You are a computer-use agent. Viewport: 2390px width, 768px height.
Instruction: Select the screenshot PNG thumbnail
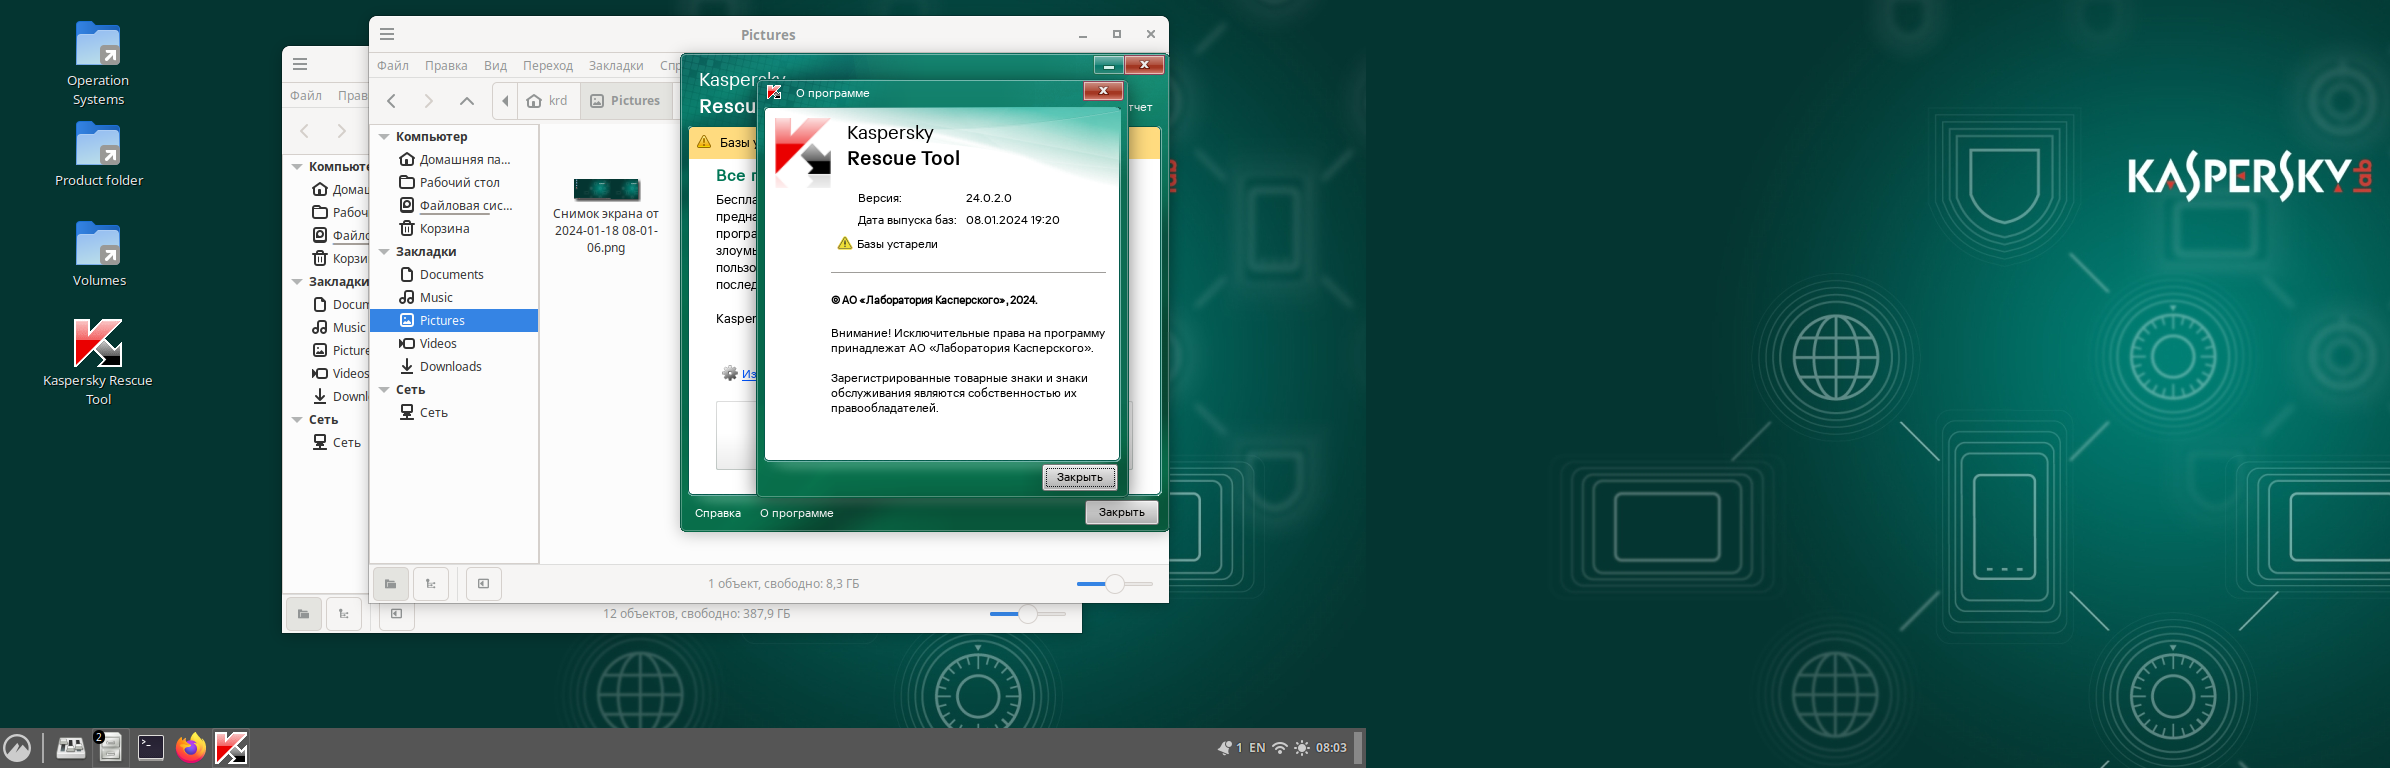(x=606, y=189)
